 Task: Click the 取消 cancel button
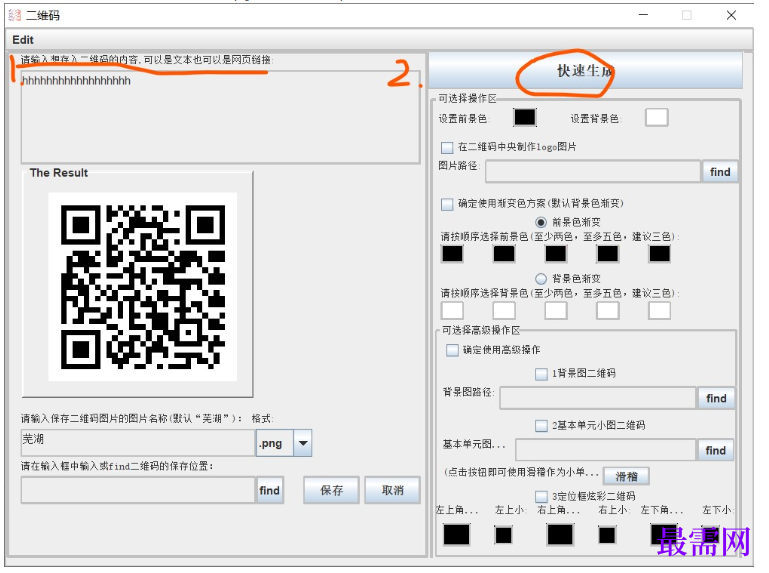point(392,490)
